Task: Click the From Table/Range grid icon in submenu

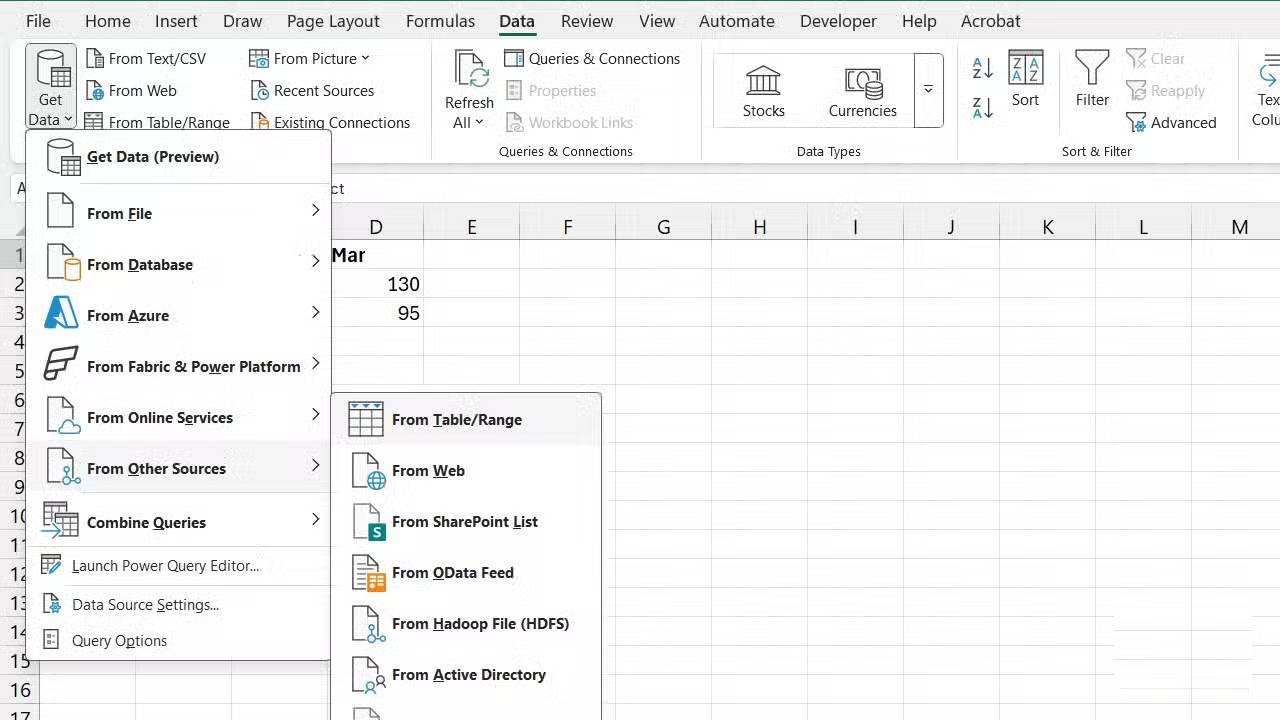Action: (x=366, y=420)
